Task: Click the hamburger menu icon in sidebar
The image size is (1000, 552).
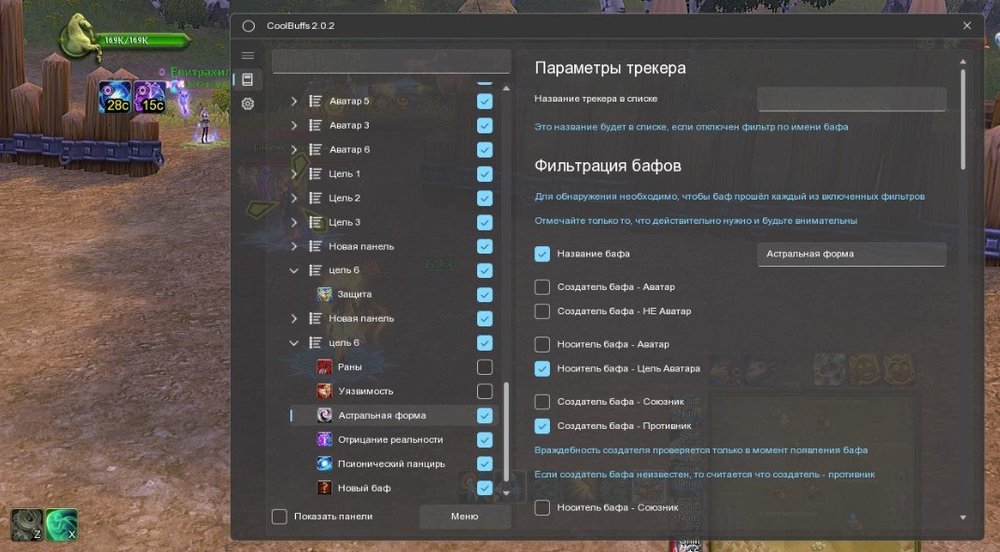Action: pos(248,55)
